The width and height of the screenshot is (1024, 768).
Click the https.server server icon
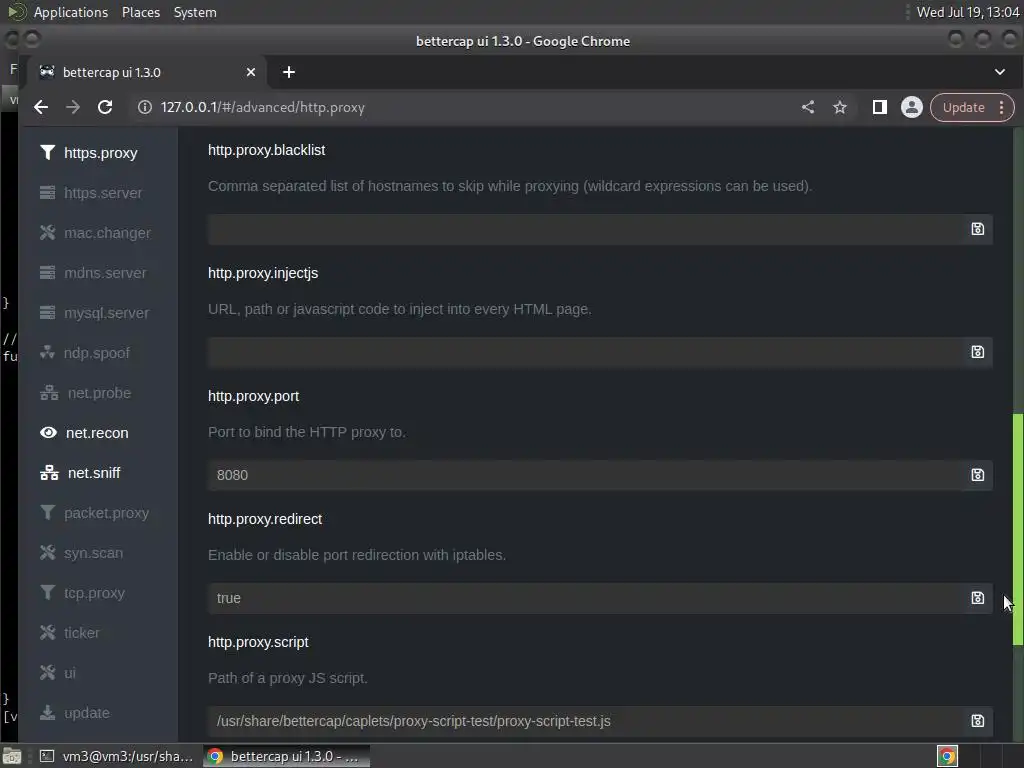pyautogui.click(x=48, y=193)
